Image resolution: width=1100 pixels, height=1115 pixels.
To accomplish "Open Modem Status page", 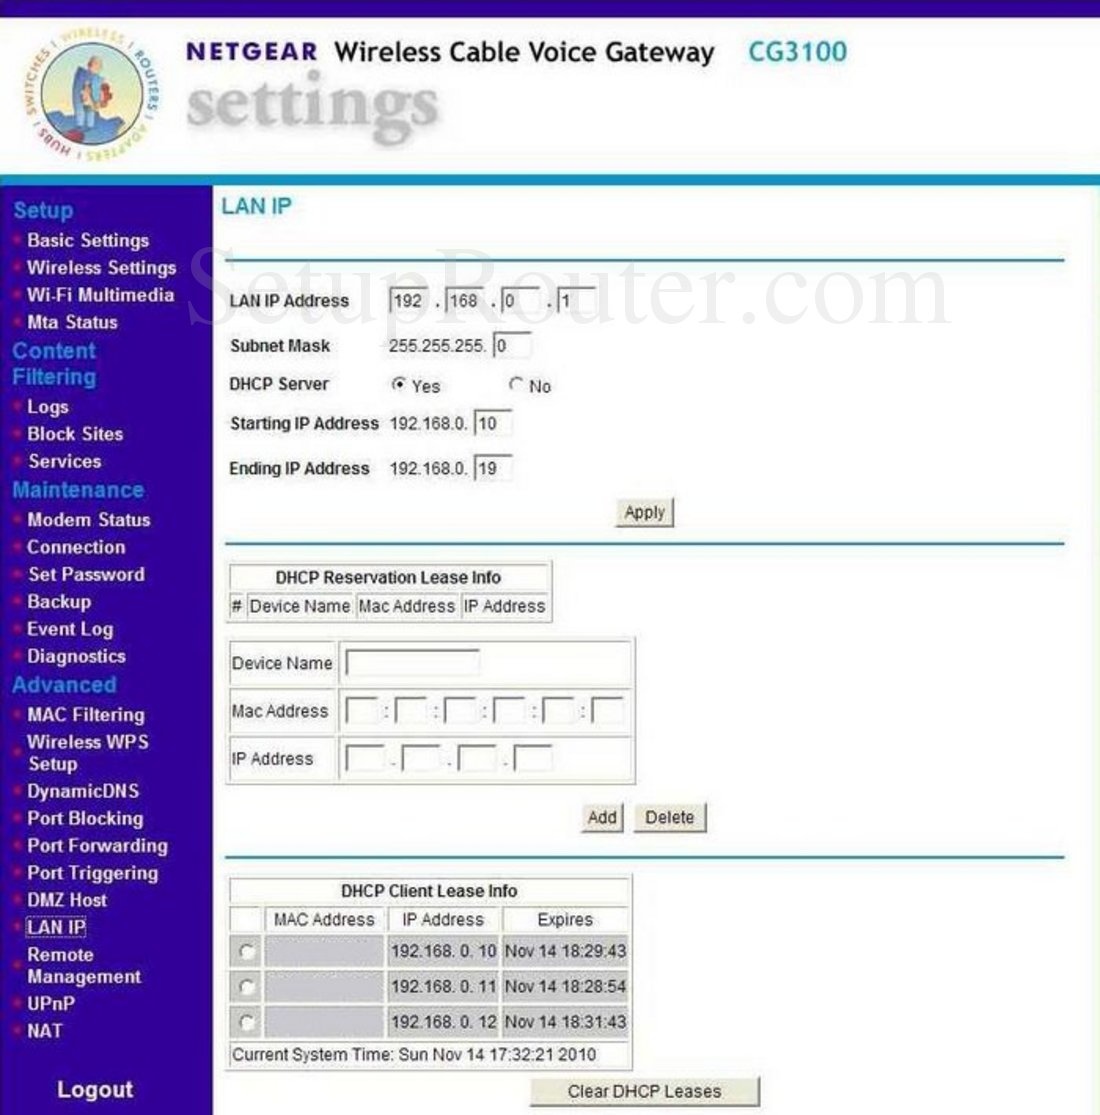I will pyautogui.click(x=89, y=520).
